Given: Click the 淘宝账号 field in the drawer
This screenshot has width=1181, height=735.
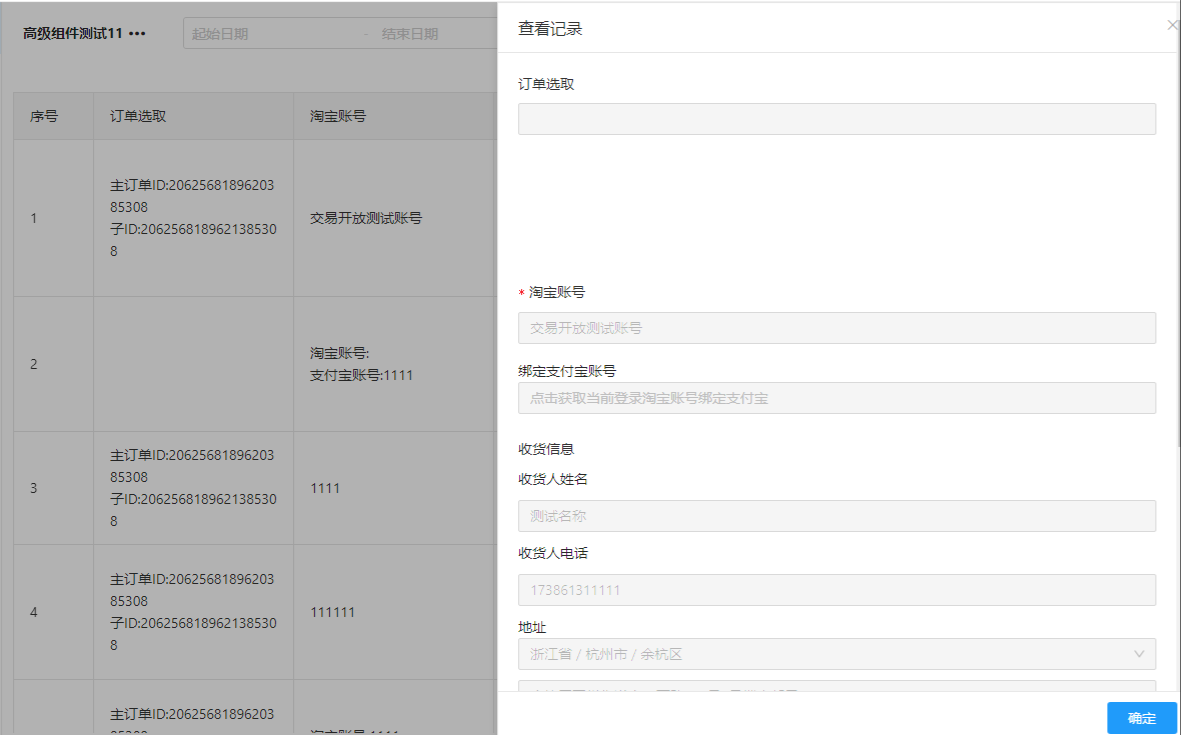Looking at the screenshot, I should point(836,328).
